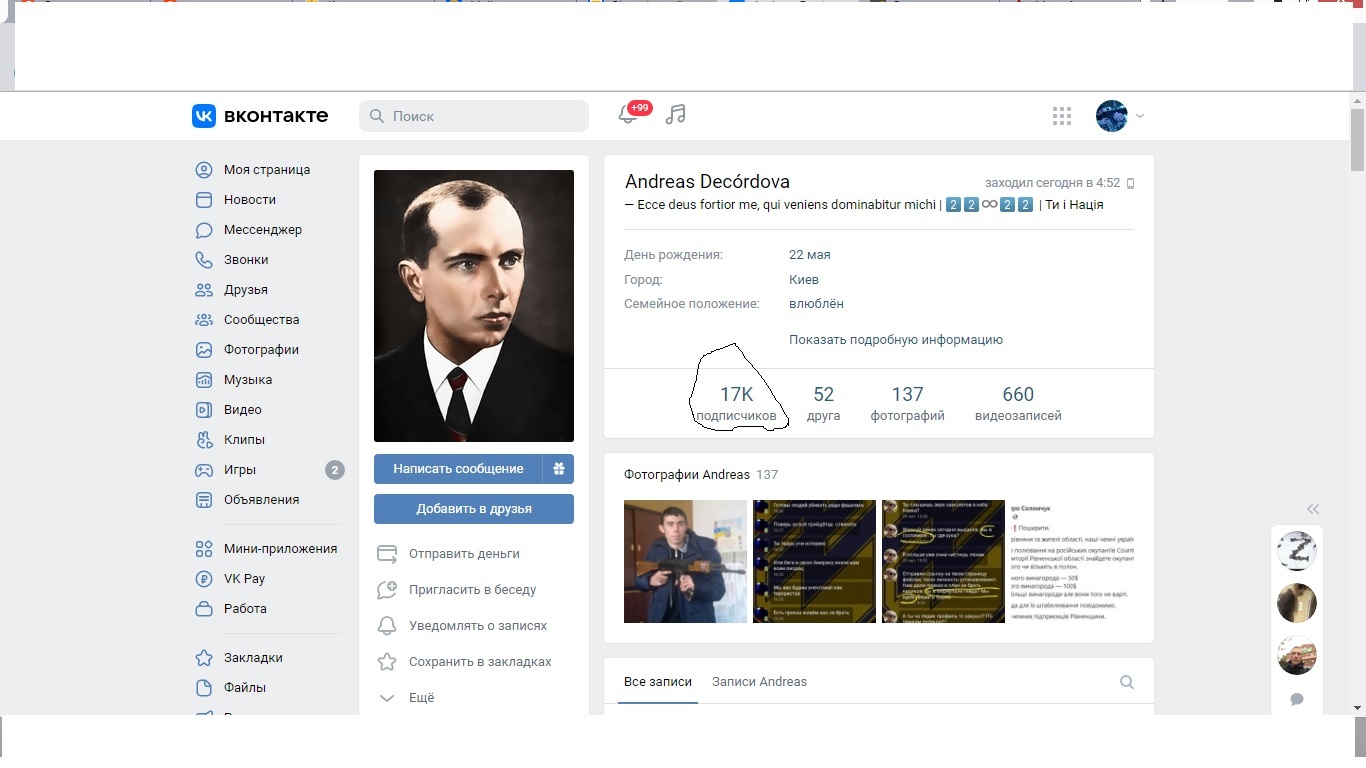Image resolution: width=1366 pixels, height=768 pixels.
Task: Search wall posts with magnifier icon
Action: coord(1127,682)
